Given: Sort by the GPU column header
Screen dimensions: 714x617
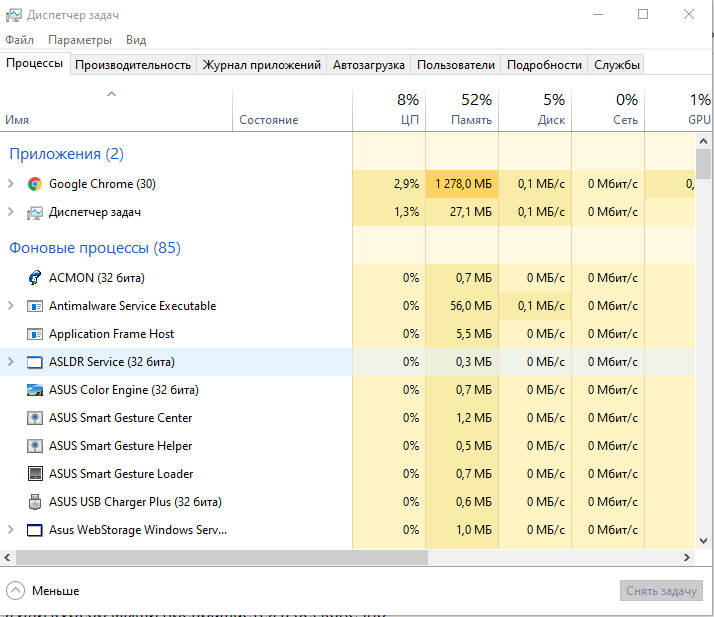Looking at the screenshot, I should [678, 111].
